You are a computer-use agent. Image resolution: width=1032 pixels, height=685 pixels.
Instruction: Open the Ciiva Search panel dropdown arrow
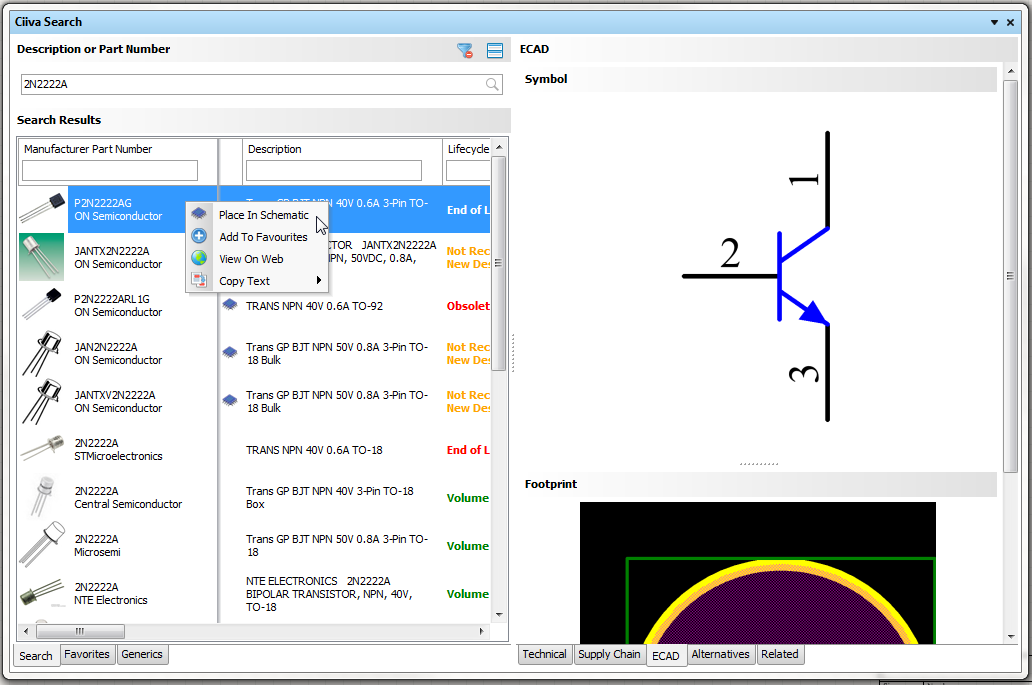click(993, 21)
